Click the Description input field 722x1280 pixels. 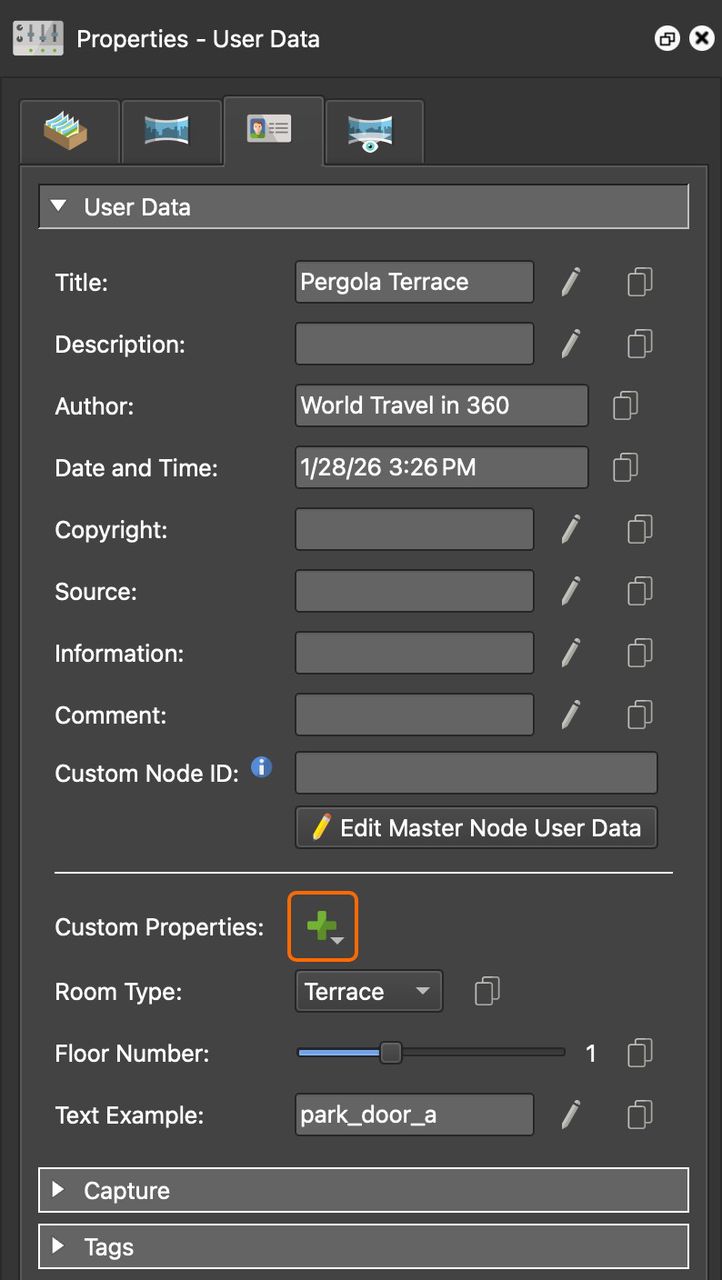click(414, 344)
